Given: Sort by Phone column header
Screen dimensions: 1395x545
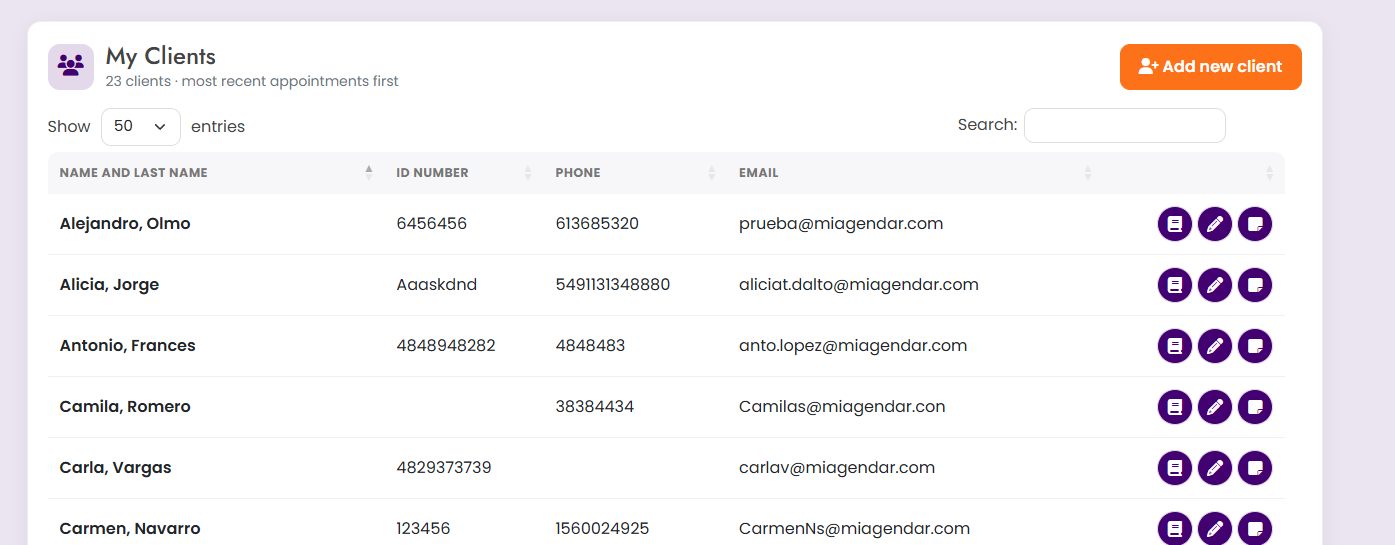Looking at the screenshot, I should 635,173.
